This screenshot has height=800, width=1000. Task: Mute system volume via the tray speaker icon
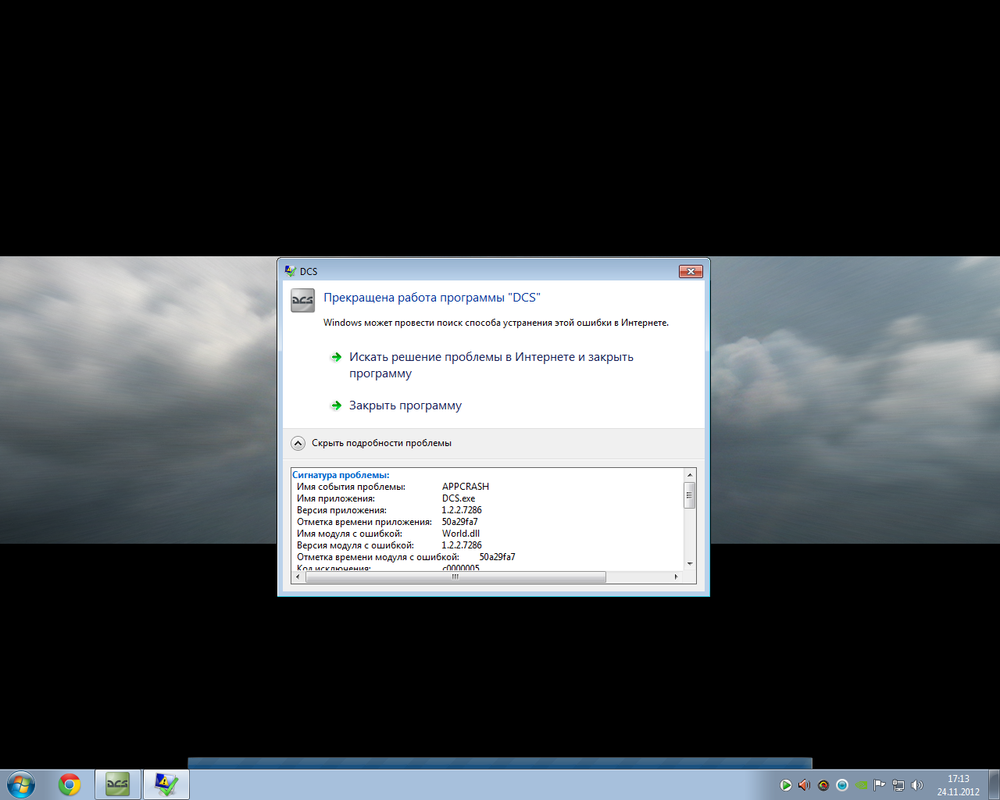[x=917, y=785]
